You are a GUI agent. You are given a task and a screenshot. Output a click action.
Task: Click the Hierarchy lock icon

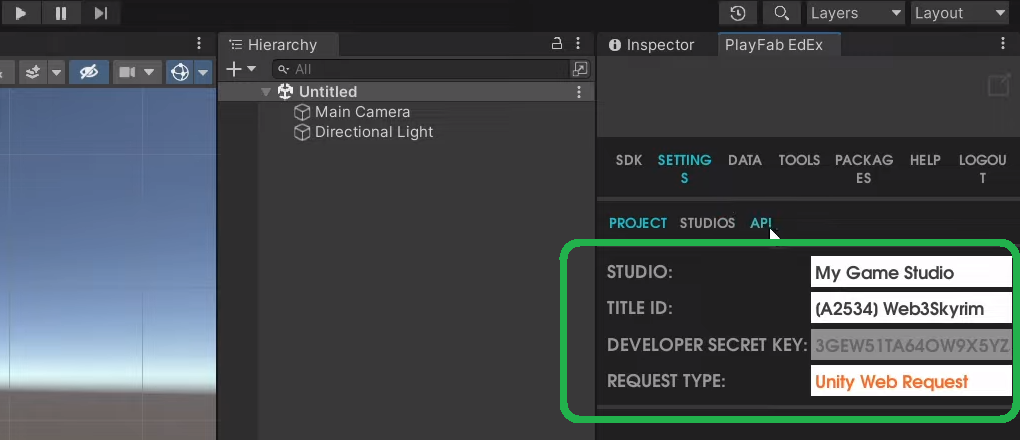558,44
